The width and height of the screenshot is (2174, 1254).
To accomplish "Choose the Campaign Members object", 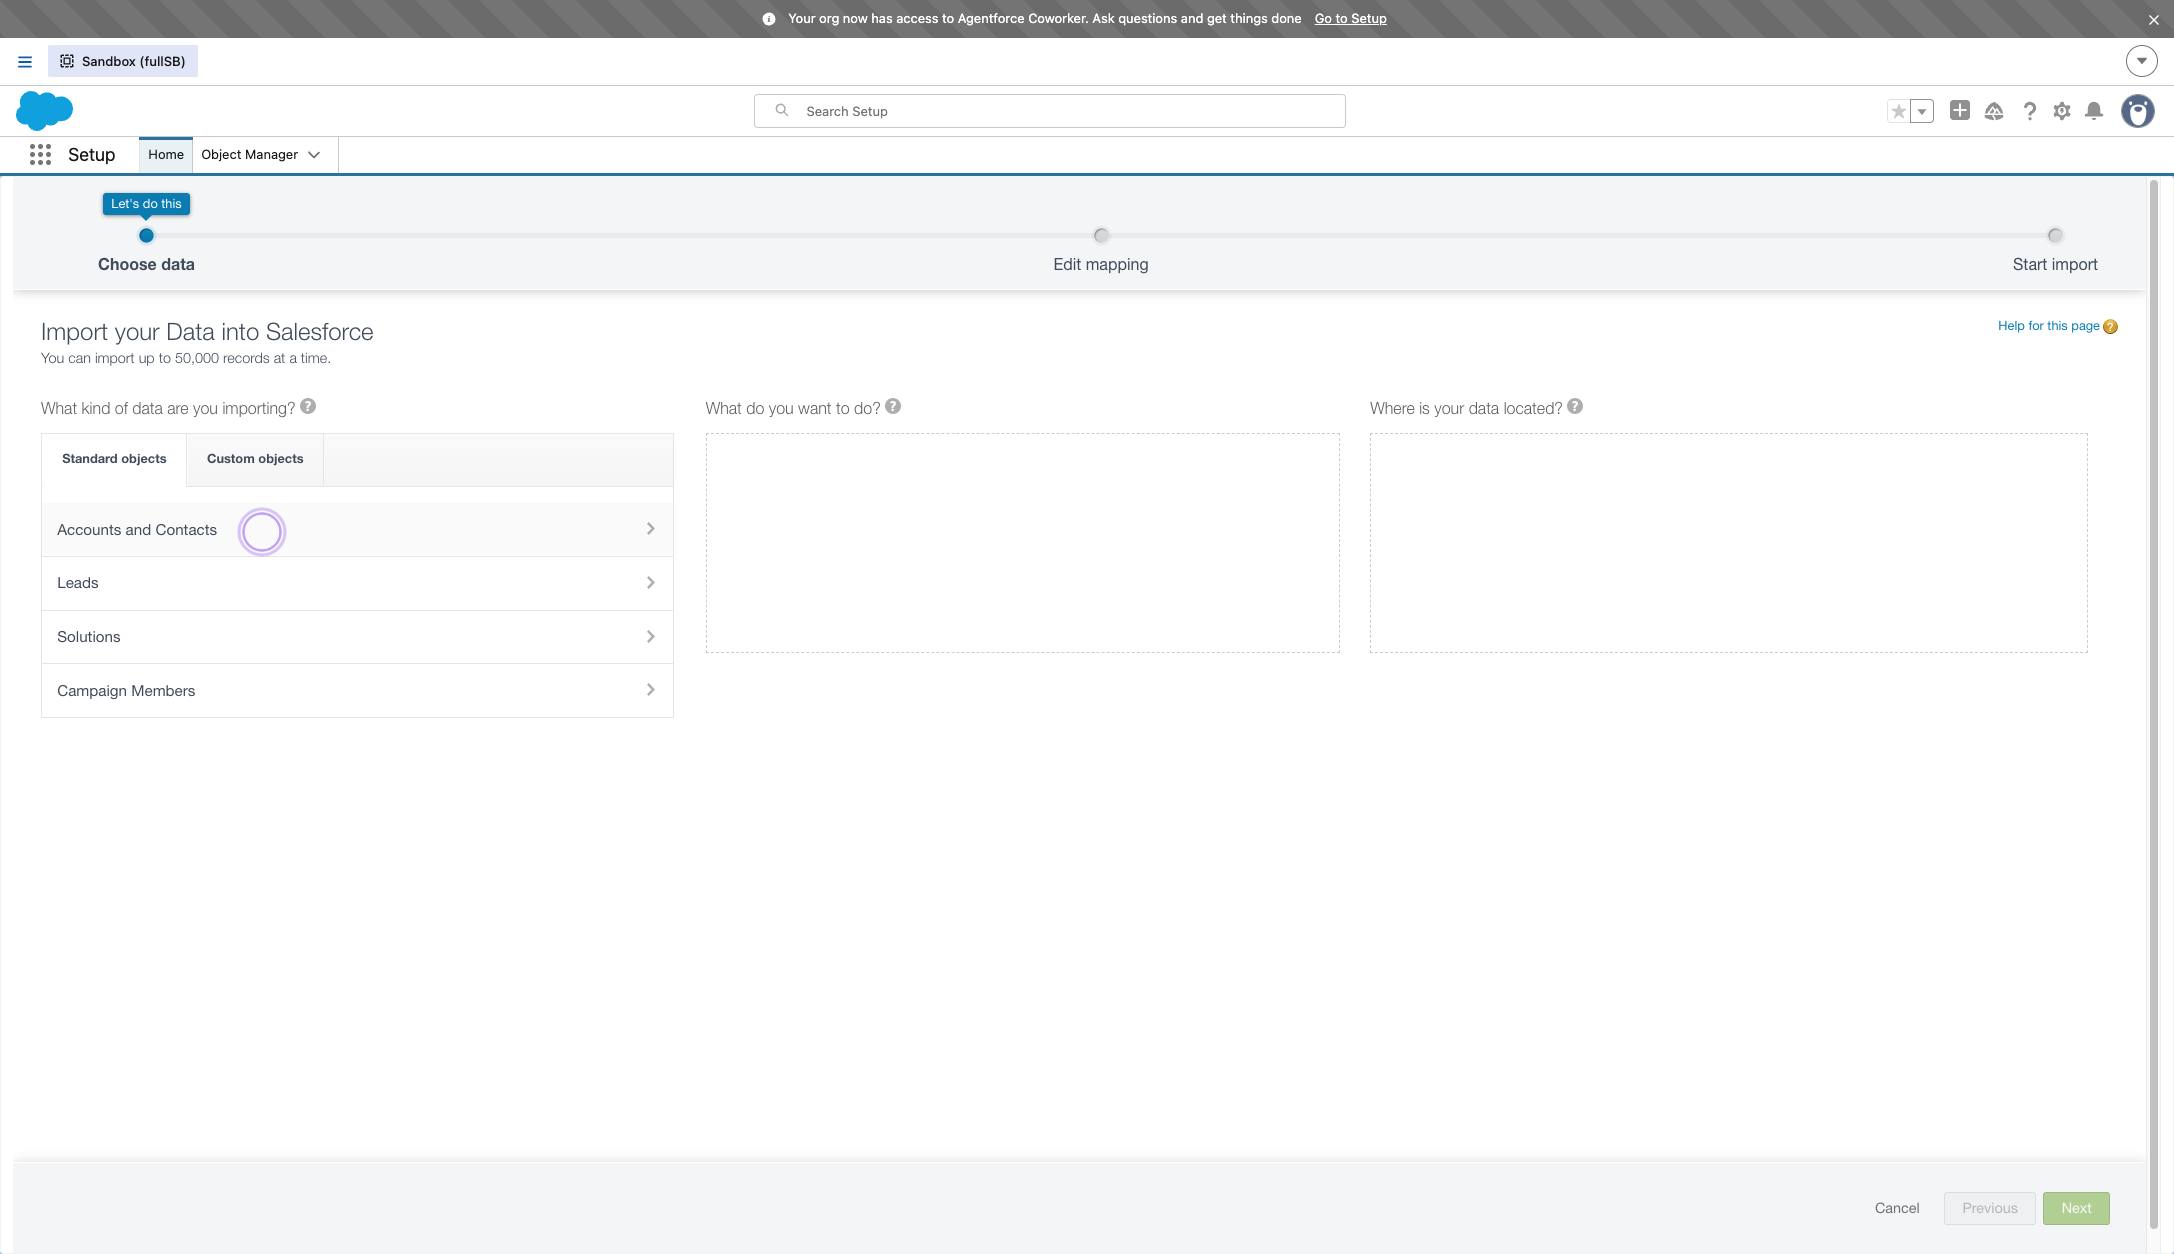I will pos(357,691).
